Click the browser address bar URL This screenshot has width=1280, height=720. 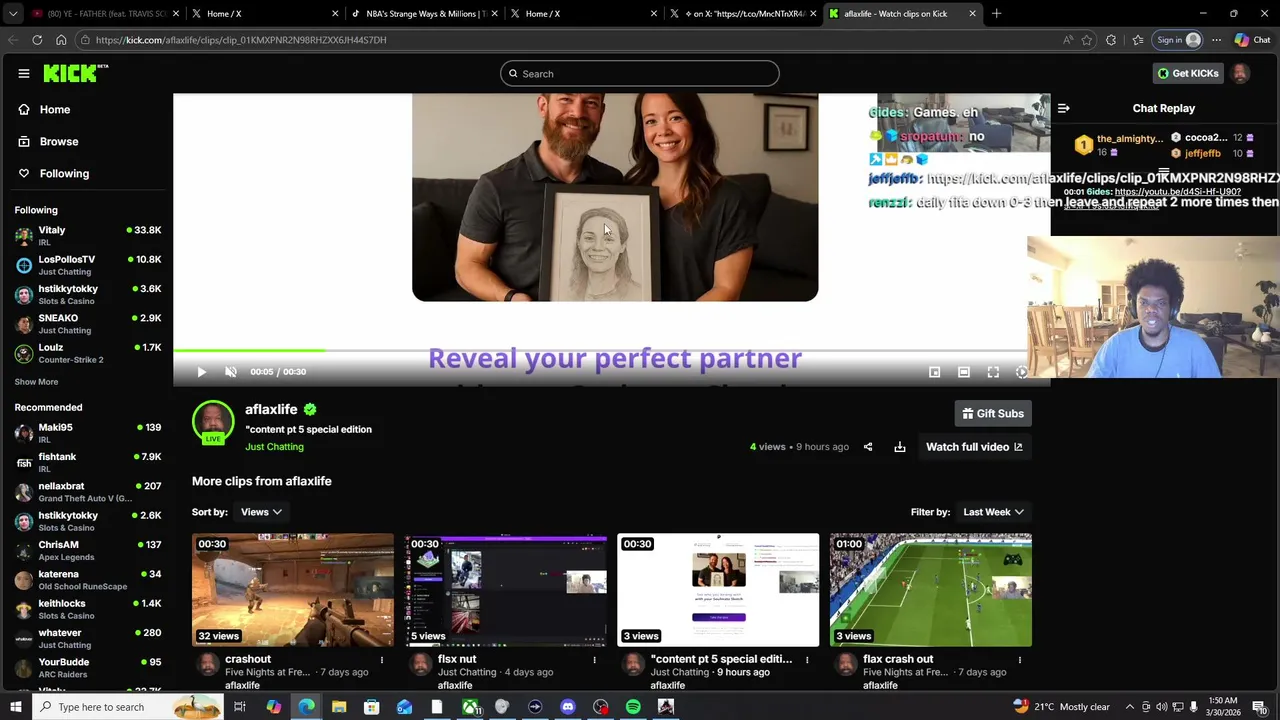click(241, 40)
